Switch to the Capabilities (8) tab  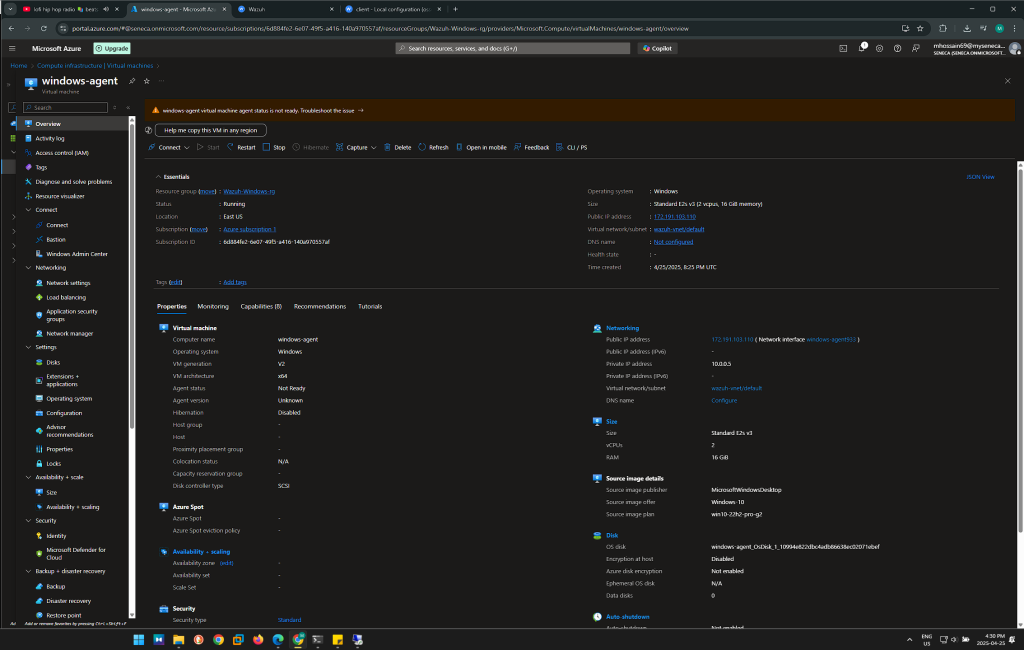click(261, 306)
